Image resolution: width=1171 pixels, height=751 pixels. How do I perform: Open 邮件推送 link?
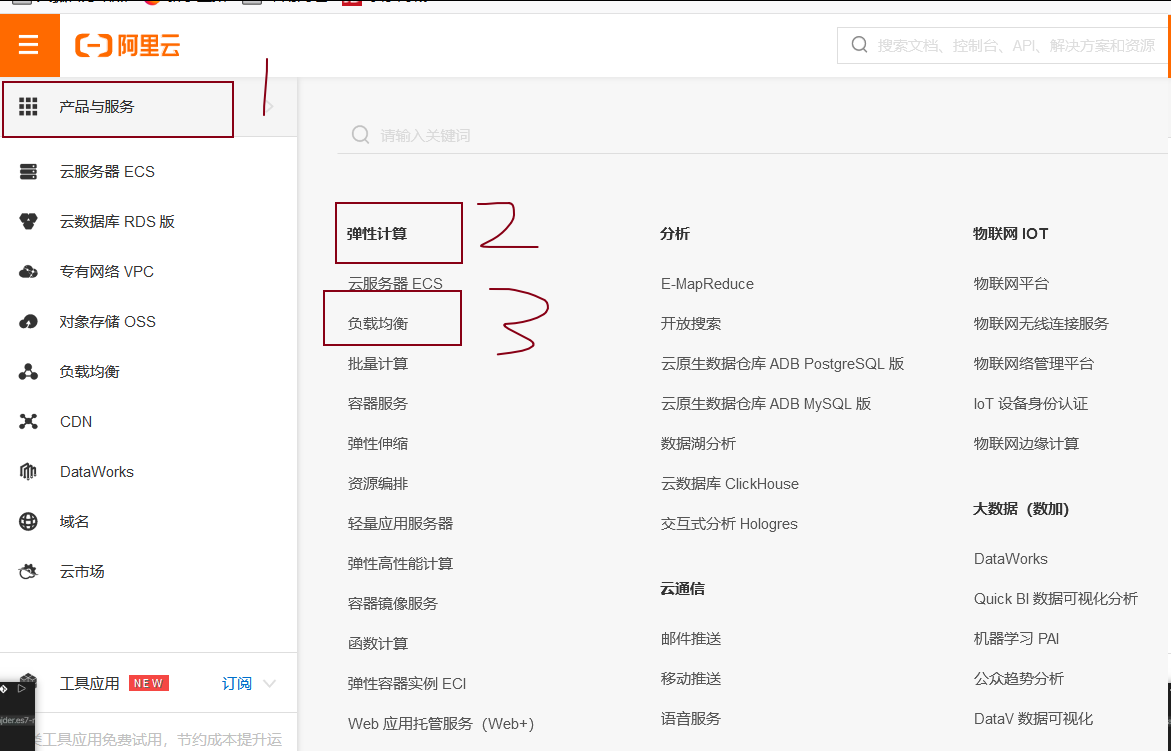(691, 638)
